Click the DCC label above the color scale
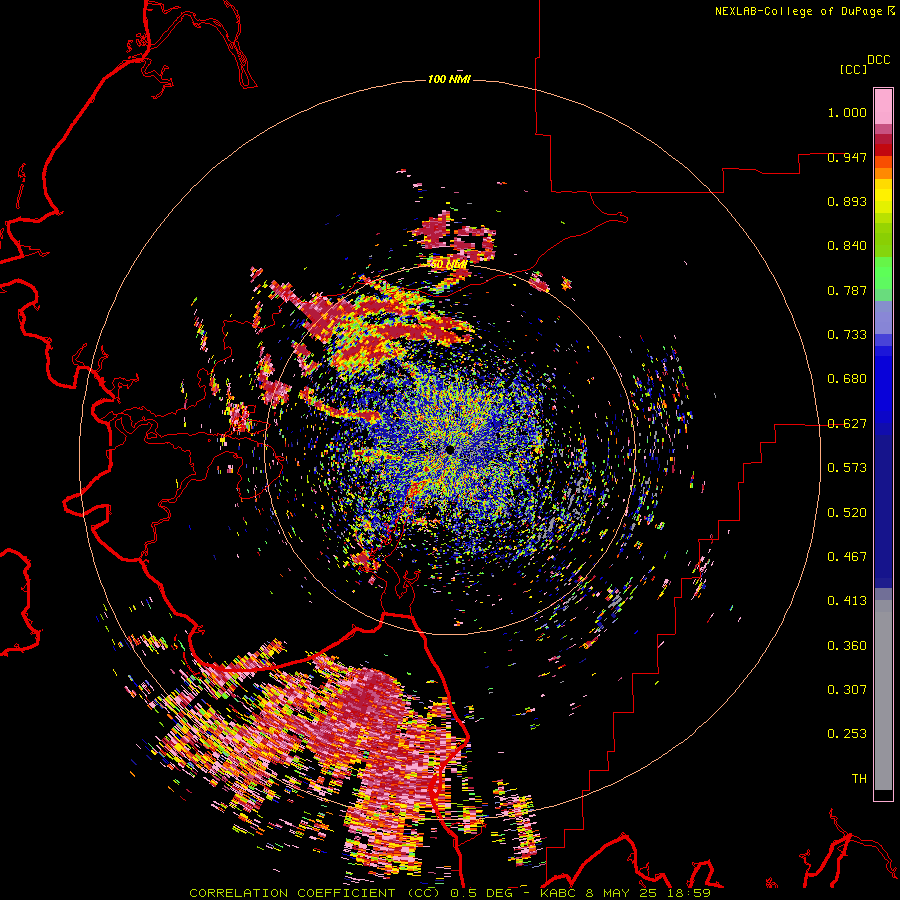This screenshot has height=900, width=900. (878, 60)
